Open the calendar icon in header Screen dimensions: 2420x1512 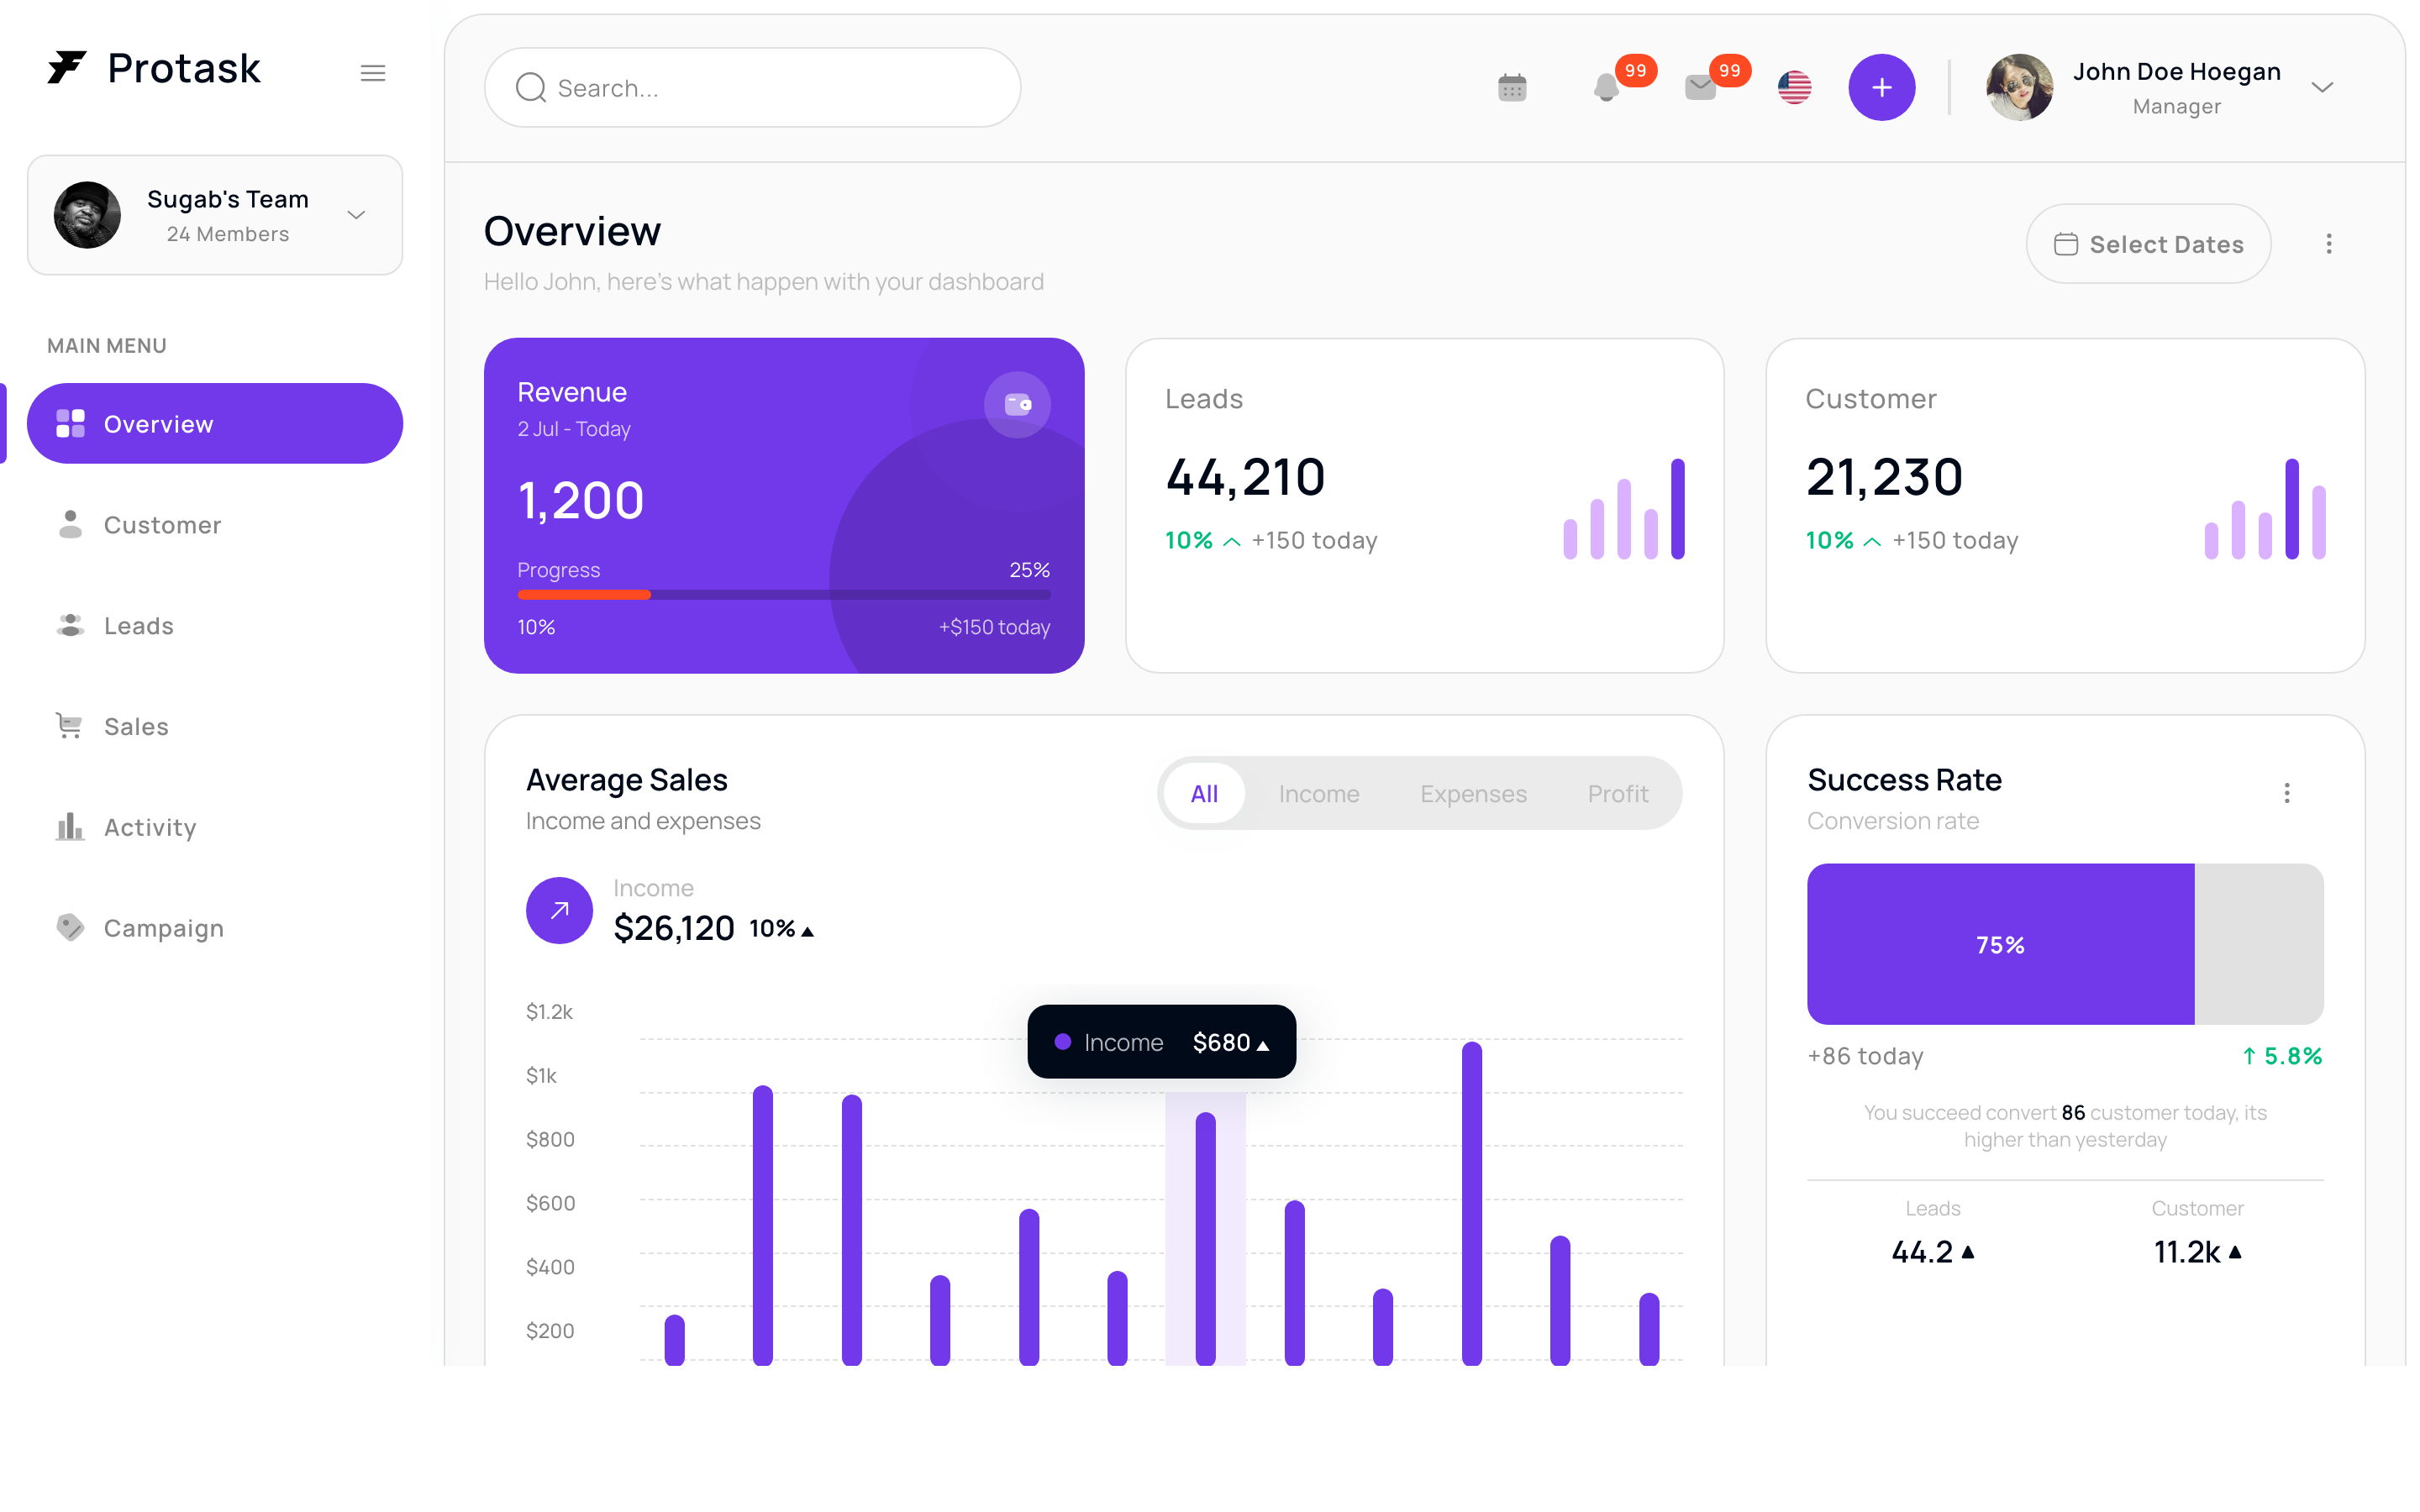(x=1512, y=88)
